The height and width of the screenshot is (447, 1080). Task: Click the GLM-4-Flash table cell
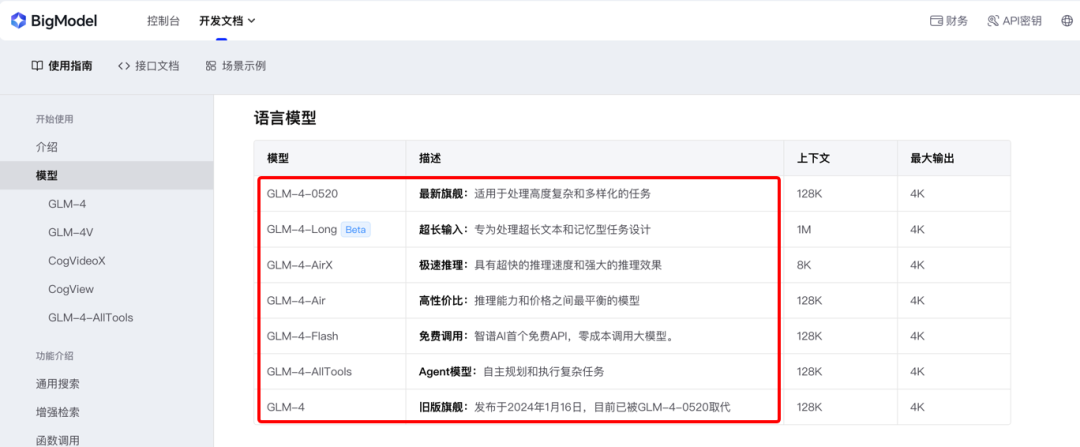[302, 336]
